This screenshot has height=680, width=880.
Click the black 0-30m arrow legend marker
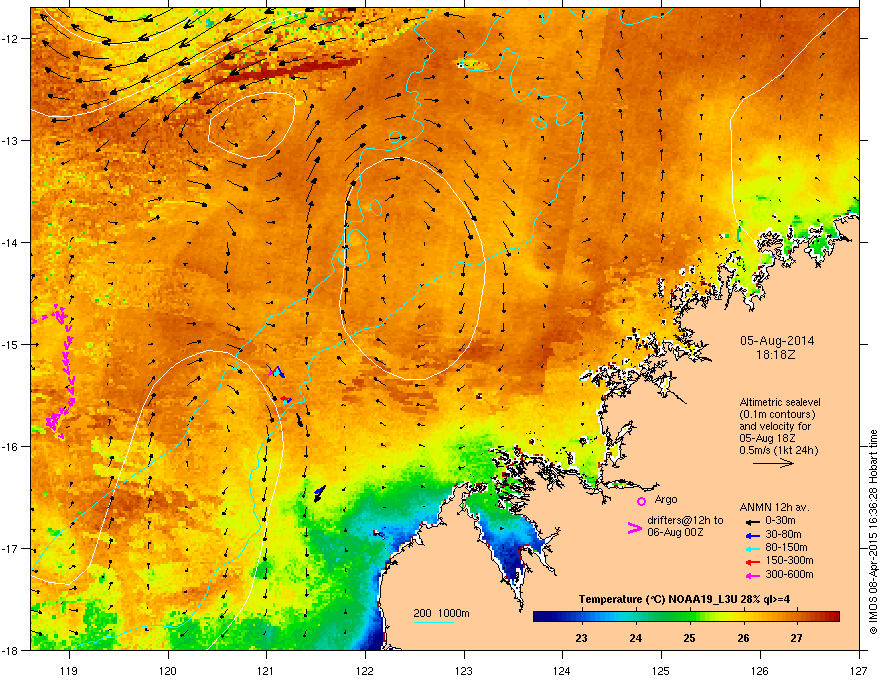[753, 521]
